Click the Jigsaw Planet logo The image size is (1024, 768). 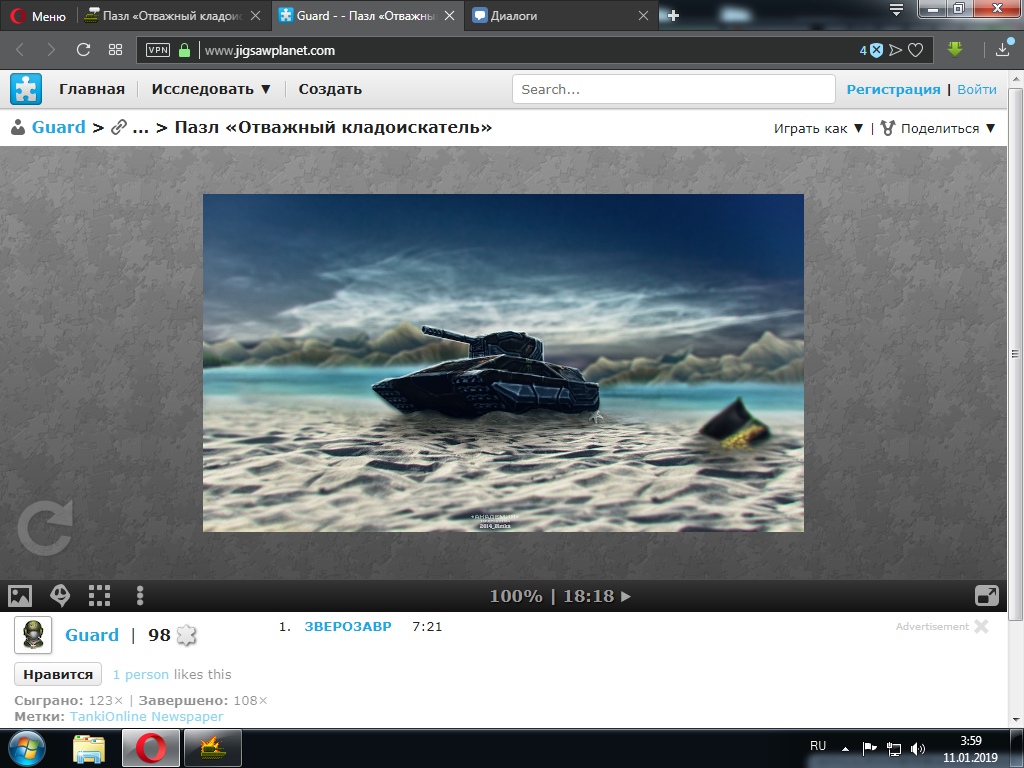pos(26,89)
